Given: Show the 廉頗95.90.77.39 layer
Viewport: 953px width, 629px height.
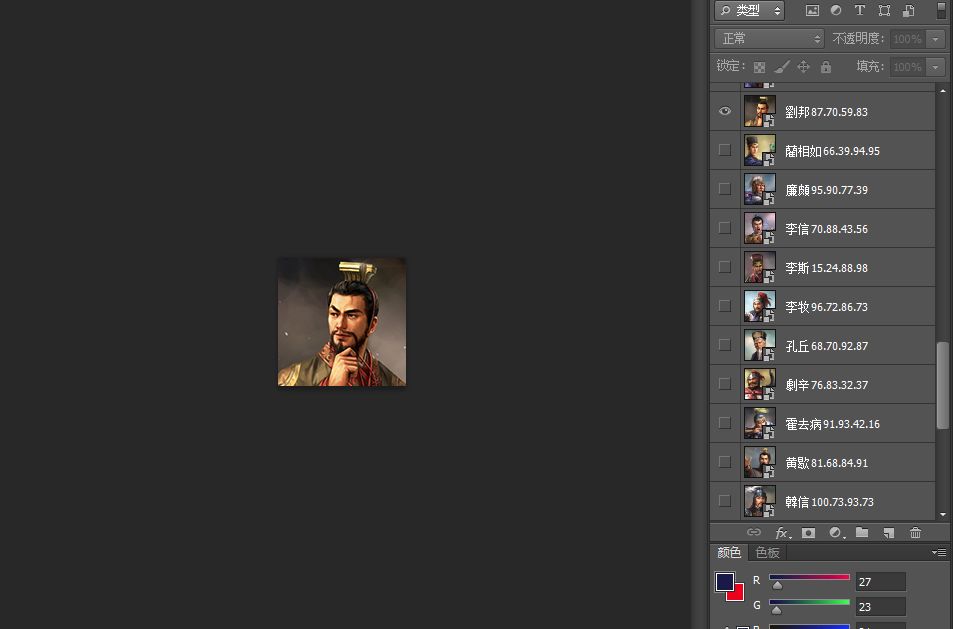Looking at the screenshot, I should [724, 189].
